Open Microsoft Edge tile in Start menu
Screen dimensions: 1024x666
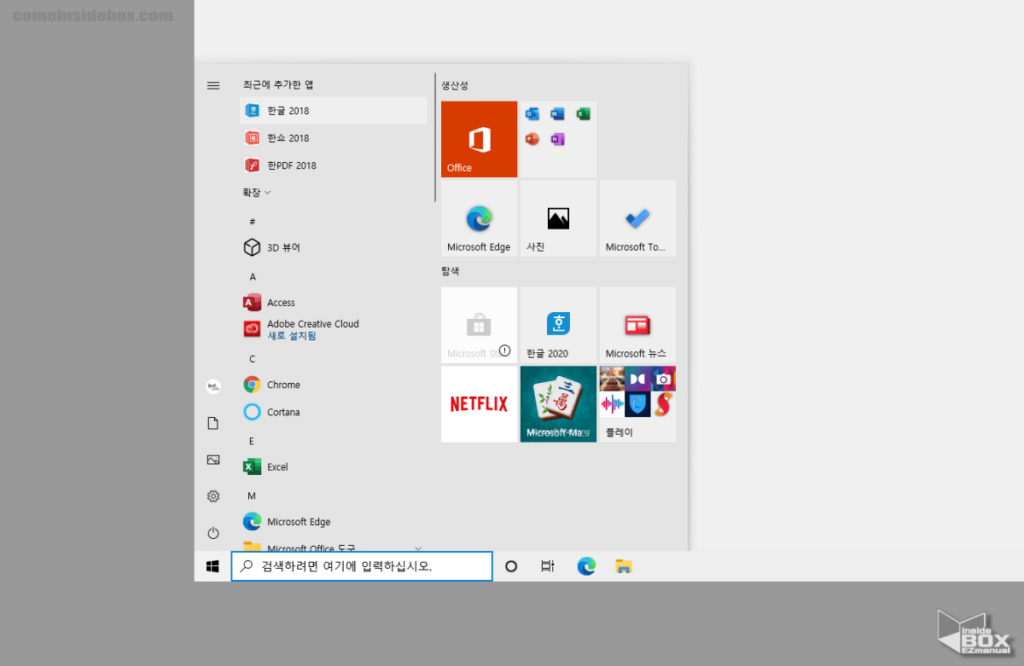479,219
